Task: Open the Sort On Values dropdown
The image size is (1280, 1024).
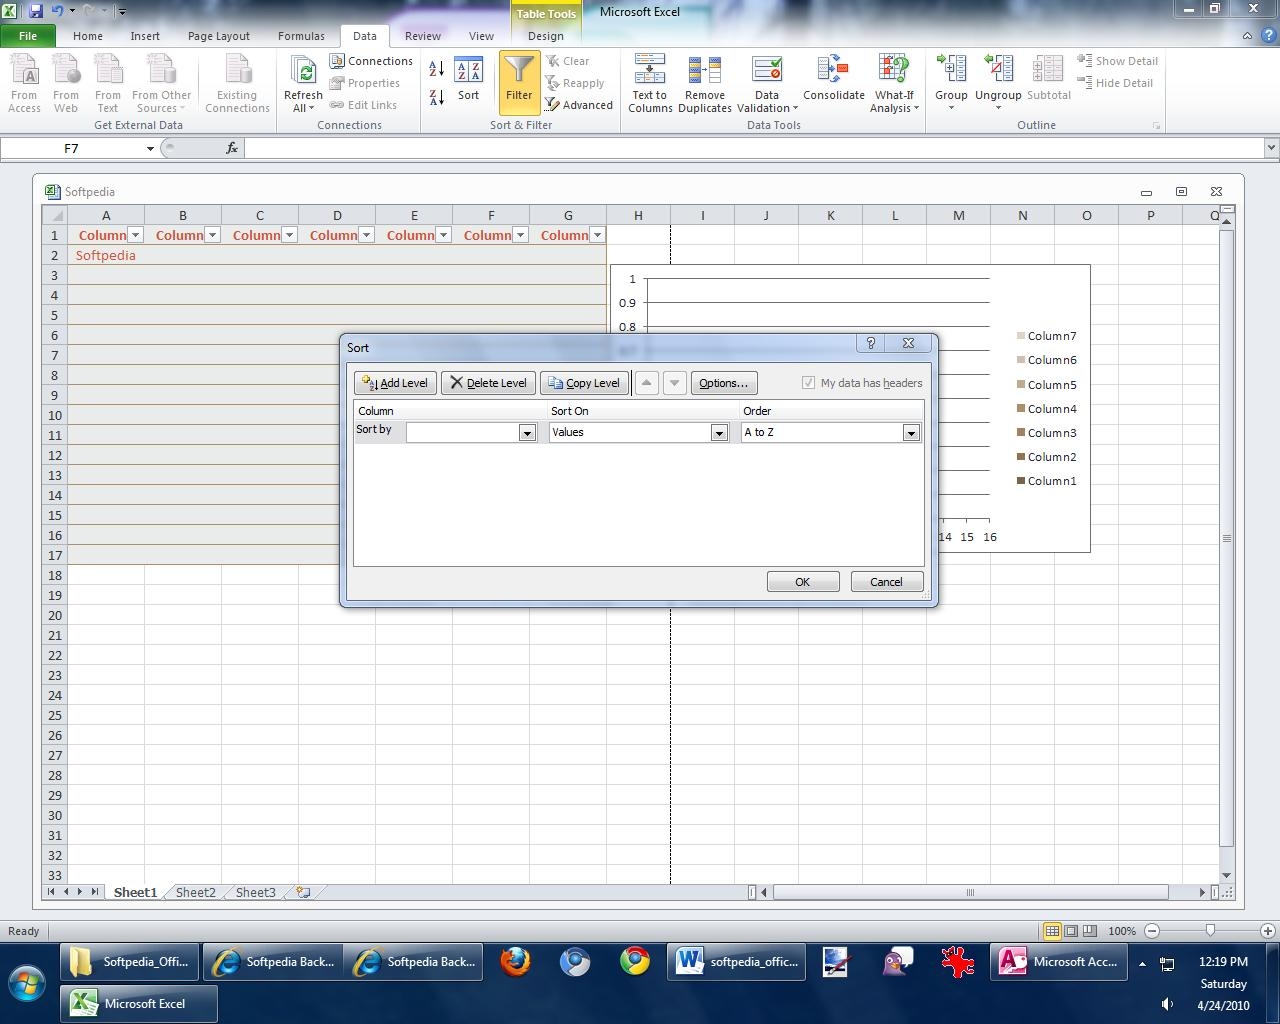Action: pos(718,433)
